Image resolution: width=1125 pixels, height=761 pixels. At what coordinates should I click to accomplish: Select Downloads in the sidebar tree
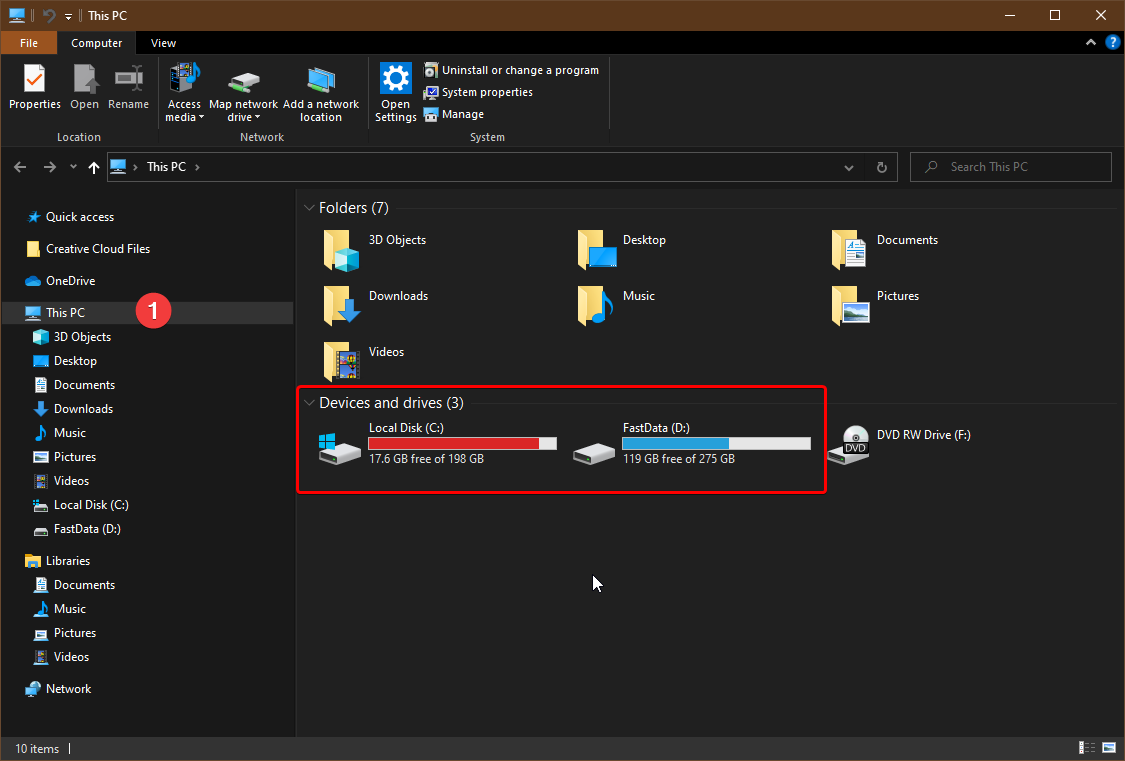click(73, 409)
